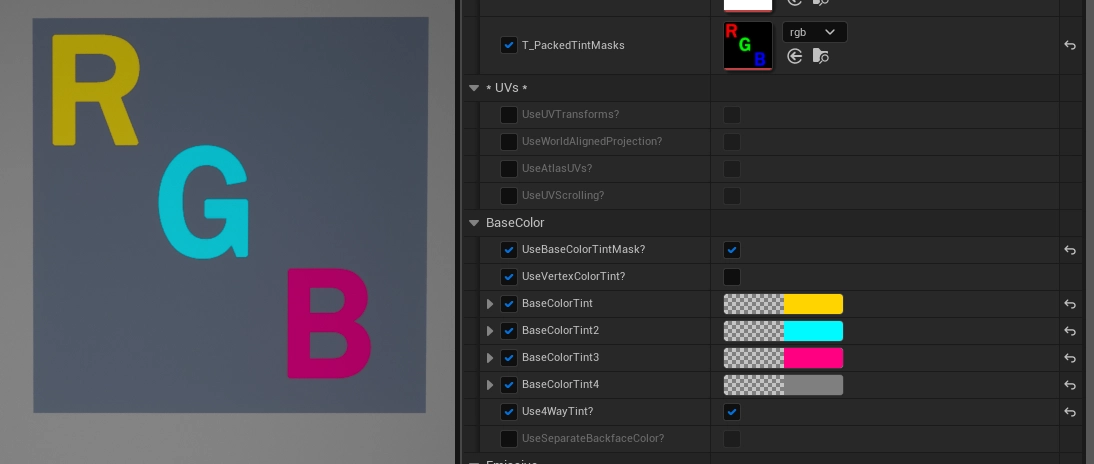The height and width of the screenshot is (464, 1094).
Task: Collapse the BaseColor category
Action: pyautogui.click(x=474, y=223)
